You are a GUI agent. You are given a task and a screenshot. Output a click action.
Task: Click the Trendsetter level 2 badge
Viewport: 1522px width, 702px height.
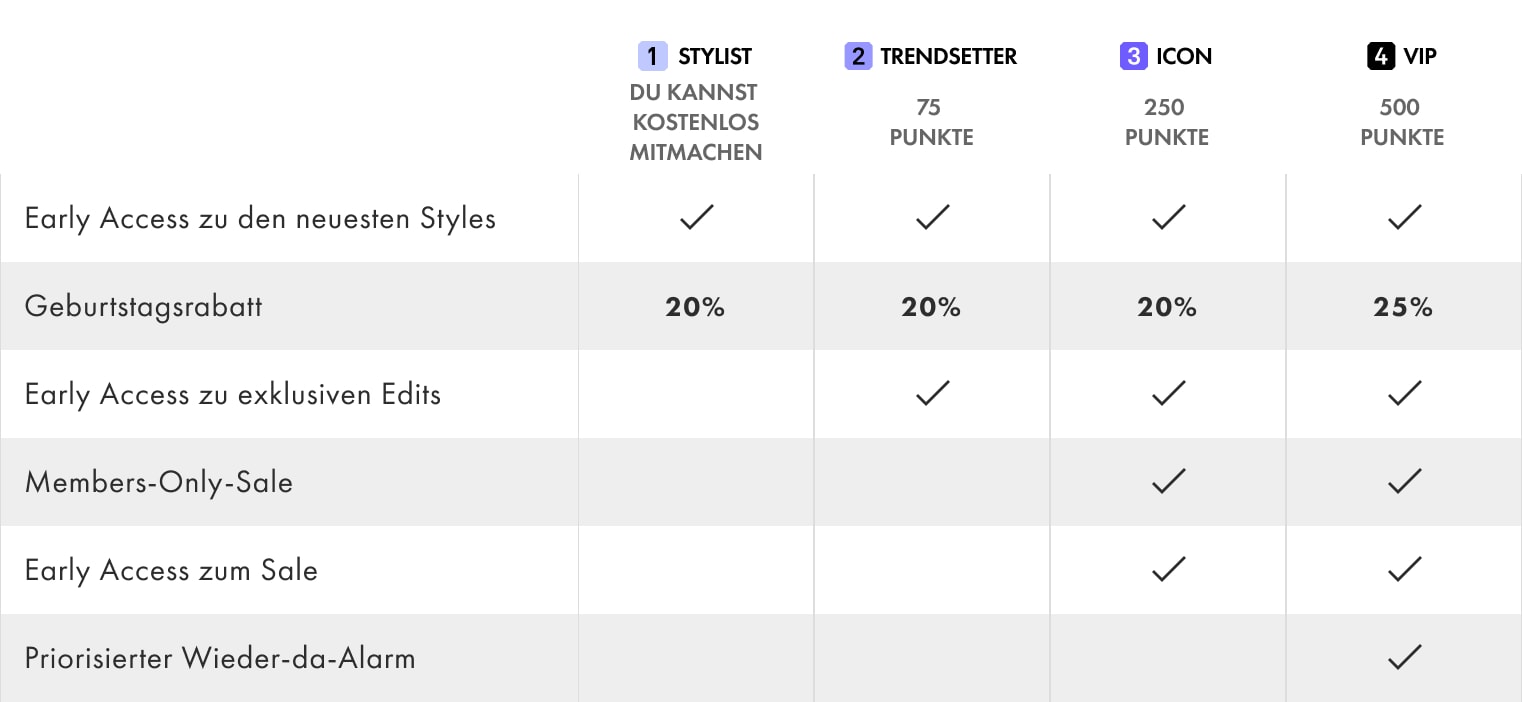click(x=858, y=56)
